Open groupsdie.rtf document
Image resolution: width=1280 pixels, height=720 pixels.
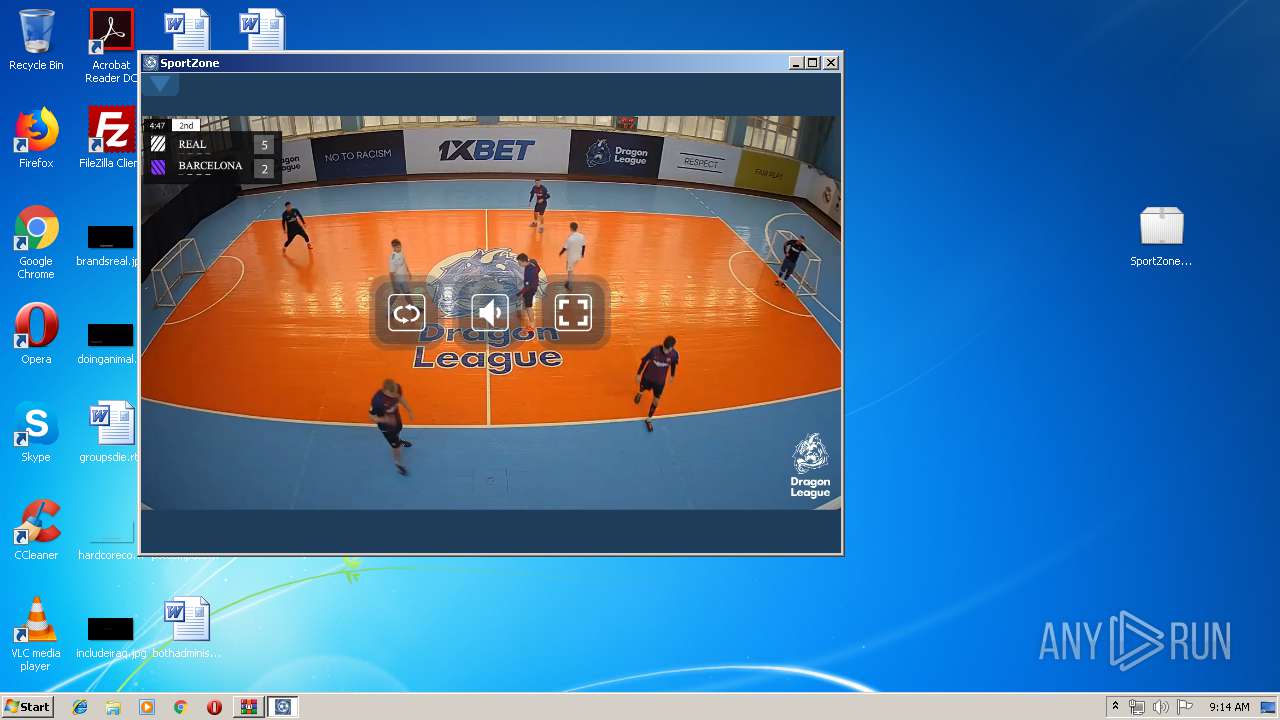111,432
